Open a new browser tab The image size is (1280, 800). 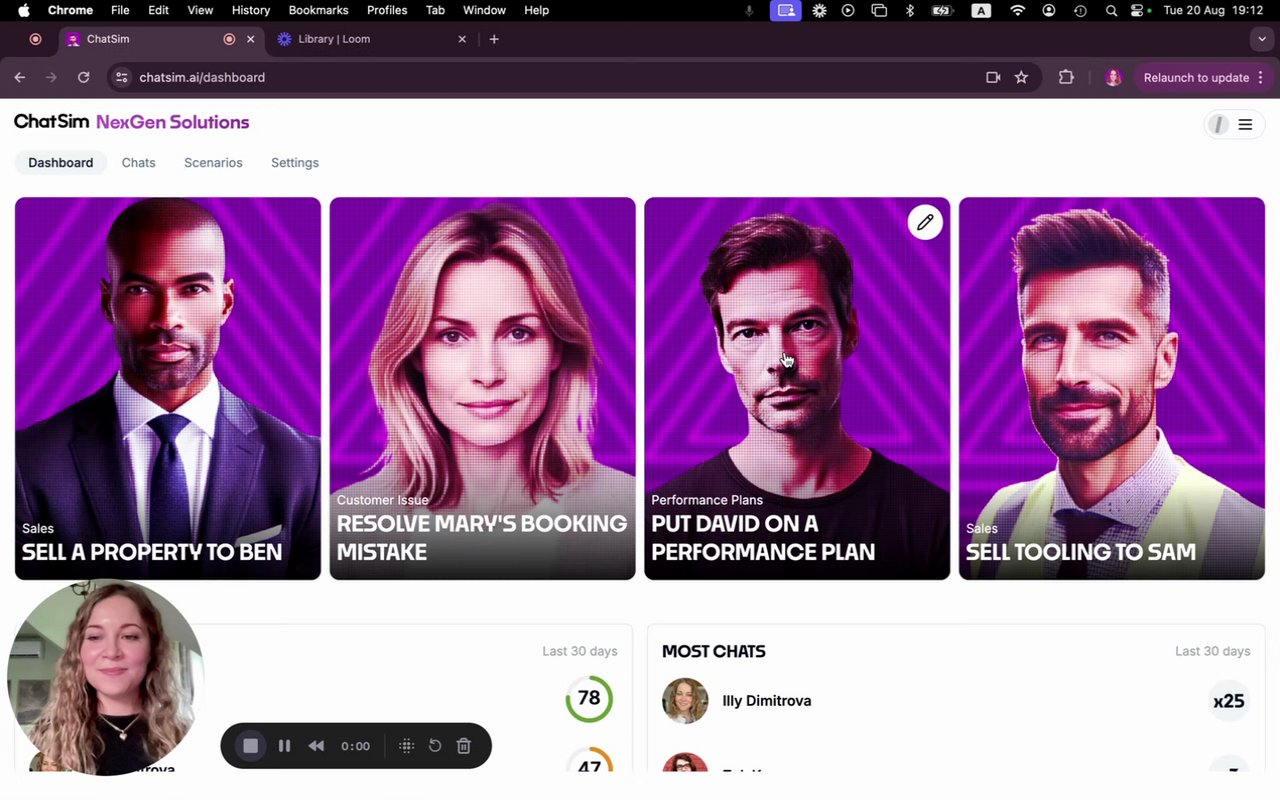click(x=494, y=39)
